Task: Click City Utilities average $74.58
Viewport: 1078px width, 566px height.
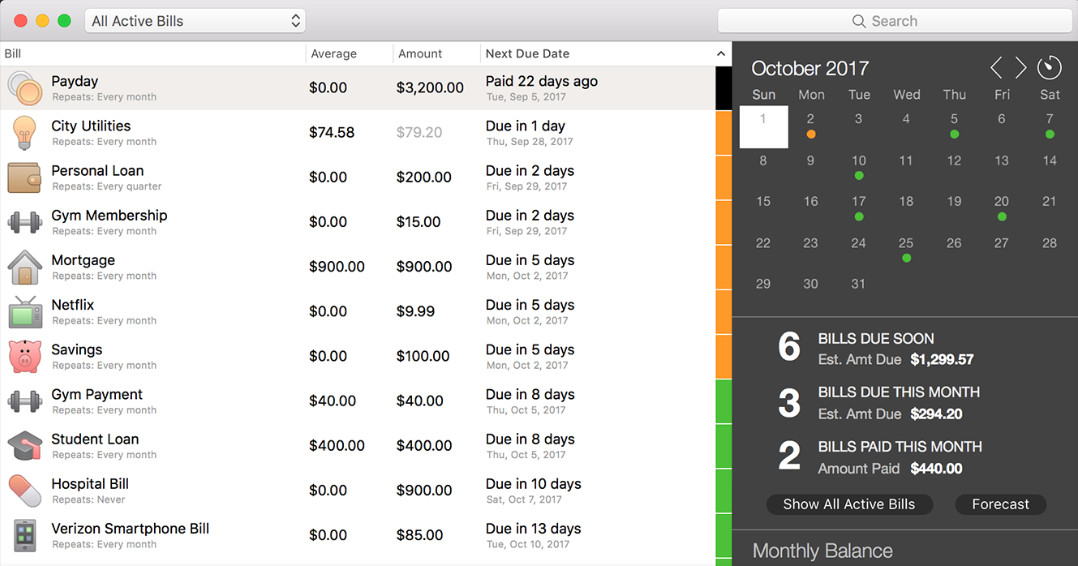Action: click(x=331, y=133)
